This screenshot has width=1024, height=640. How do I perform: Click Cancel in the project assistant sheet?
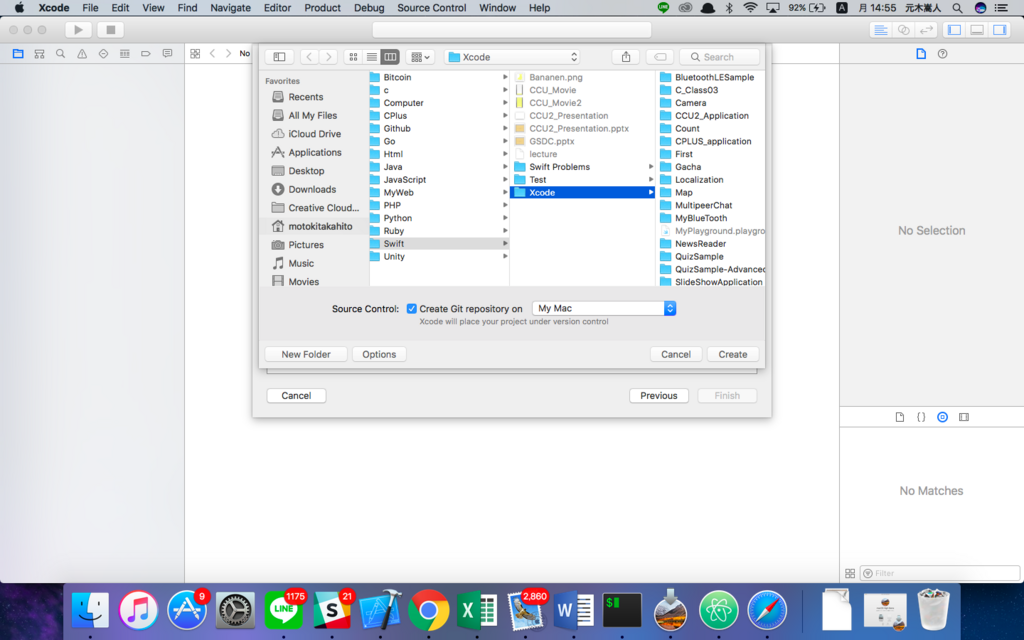coord(296,396)
